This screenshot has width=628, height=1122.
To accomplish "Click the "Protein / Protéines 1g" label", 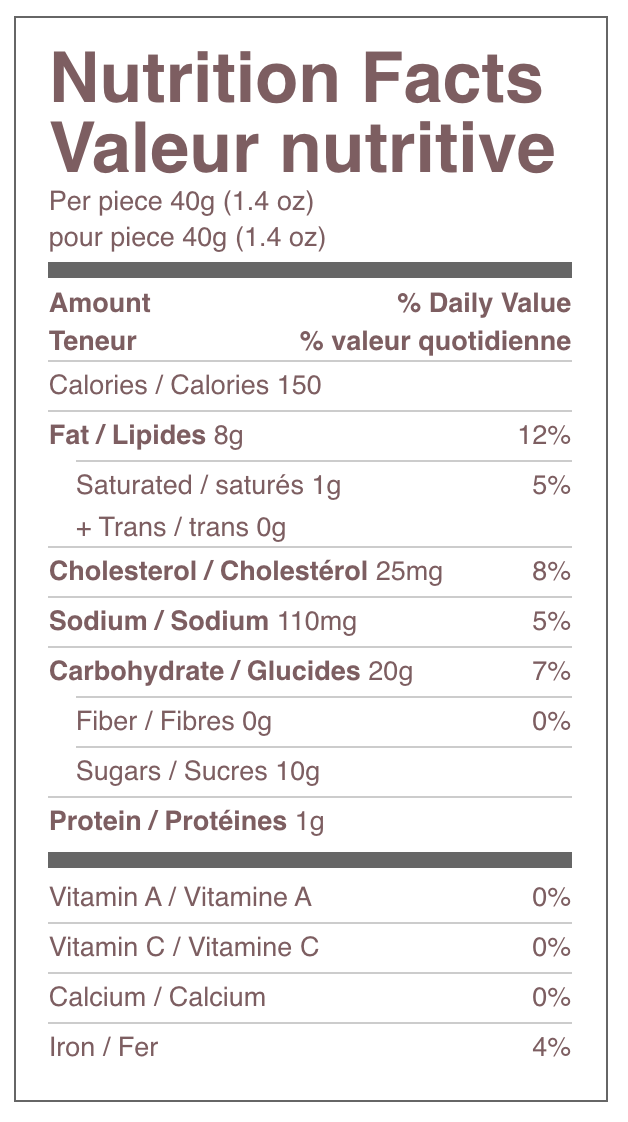I will (x=187, y=821).
